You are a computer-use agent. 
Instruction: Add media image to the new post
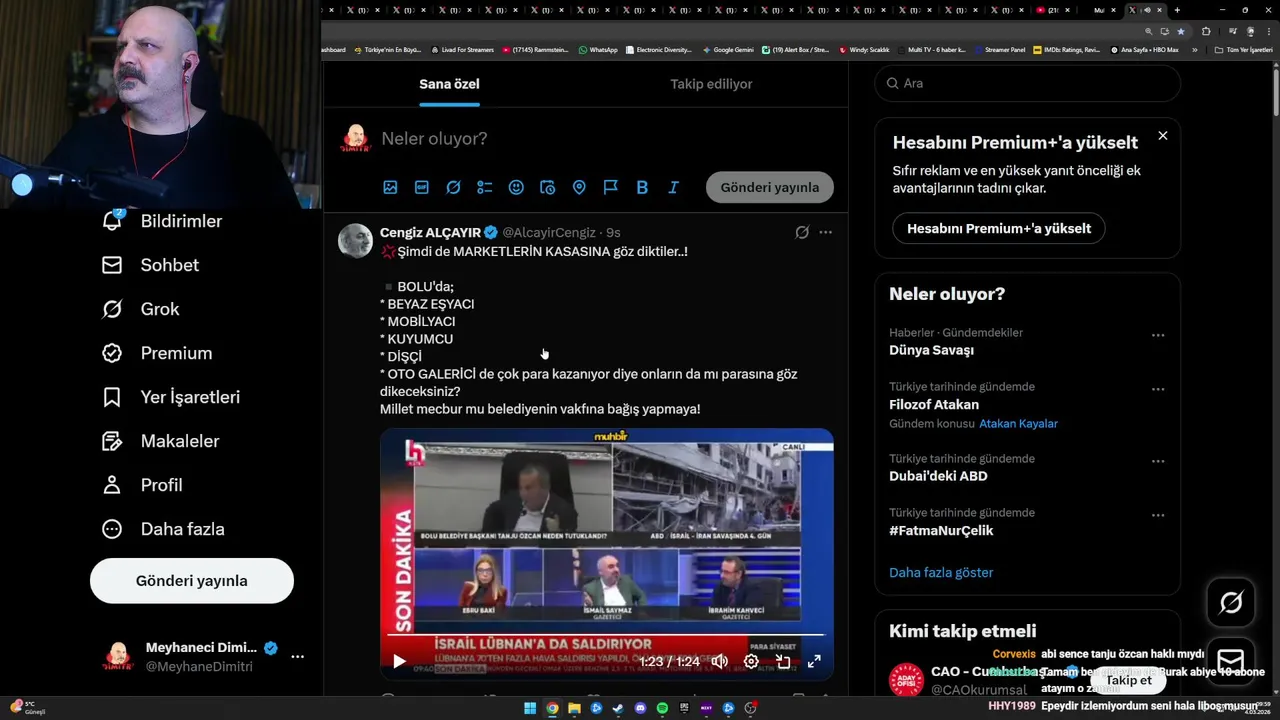390,187
